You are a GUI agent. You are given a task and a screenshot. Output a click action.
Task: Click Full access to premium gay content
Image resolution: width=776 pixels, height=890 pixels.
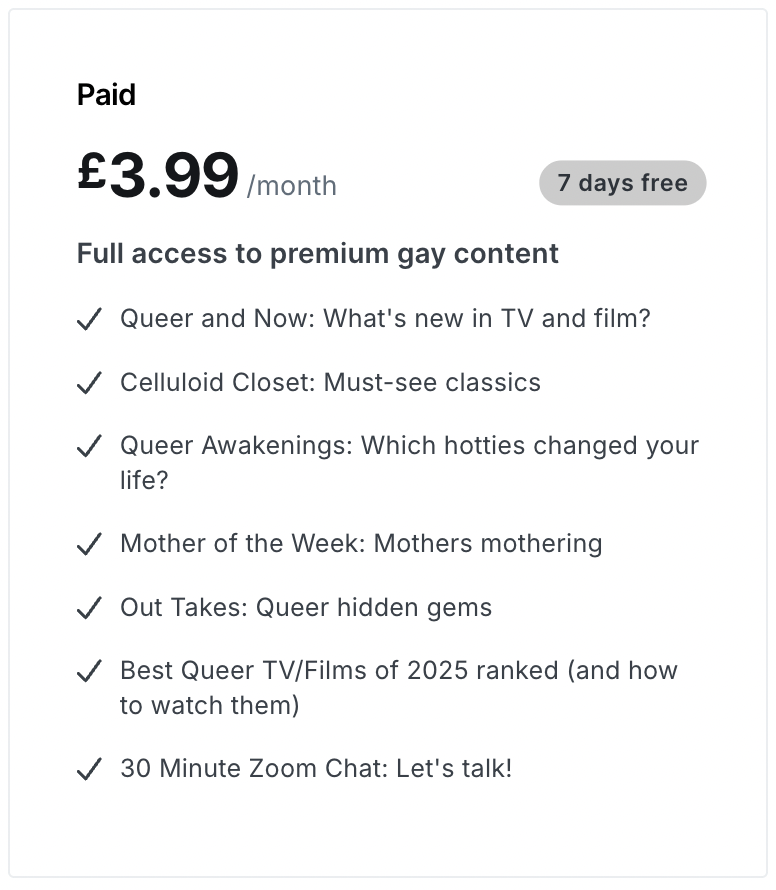point(318,253)
